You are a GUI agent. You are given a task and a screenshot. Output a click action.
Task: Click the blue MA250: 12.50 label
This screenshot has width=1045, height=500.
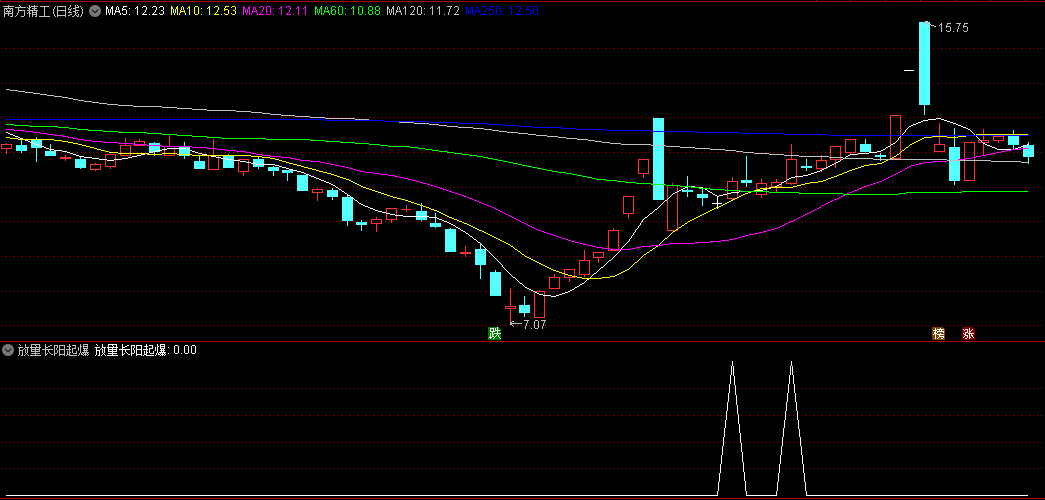point(502,11)
